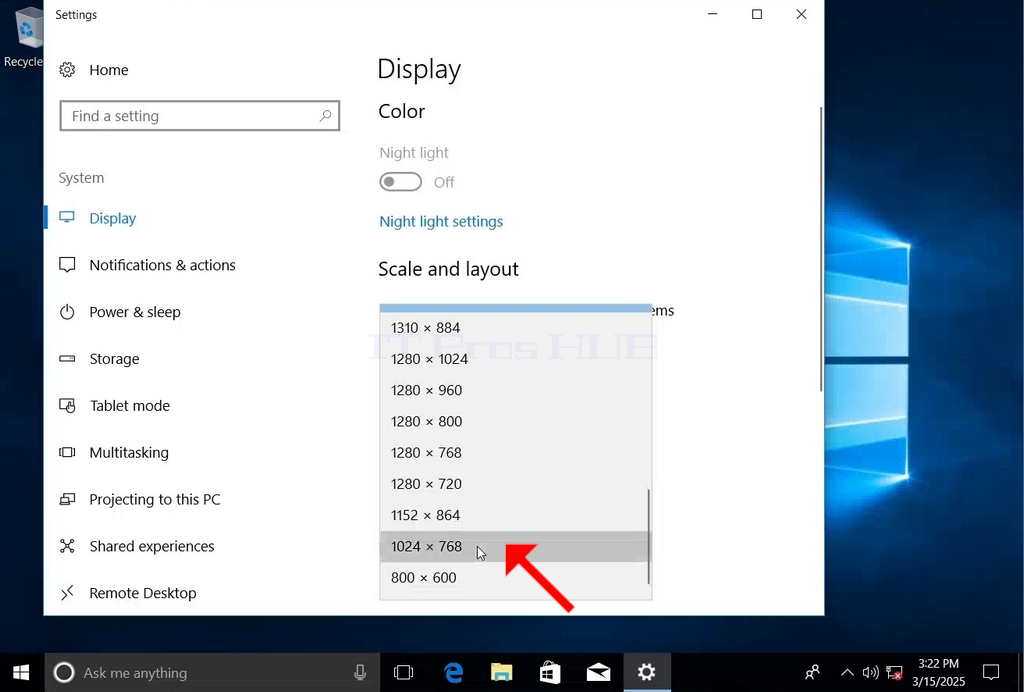1024x692 pixels.
Task: Open Remote Desktop settings
Action: tap(142, 593)
